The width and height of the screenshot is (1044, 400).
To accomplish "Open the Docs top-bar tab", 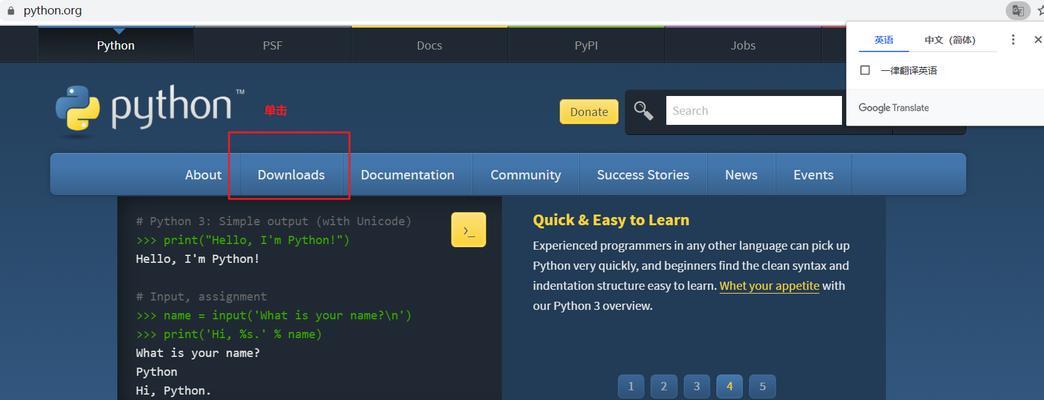I will coord(429,45).
